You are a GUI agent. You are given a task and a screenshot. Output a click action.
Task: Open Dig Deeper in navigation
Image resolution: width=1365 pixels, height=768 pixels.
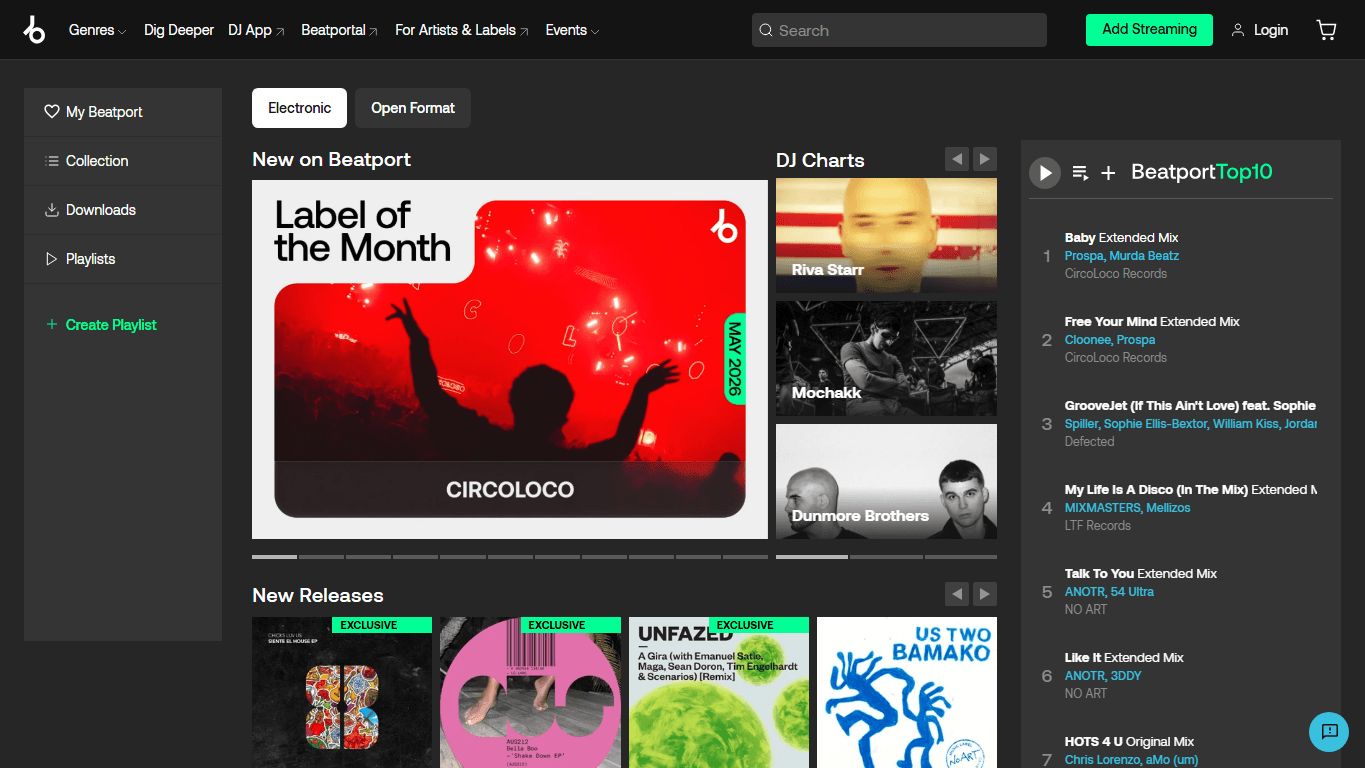(179, 30)
